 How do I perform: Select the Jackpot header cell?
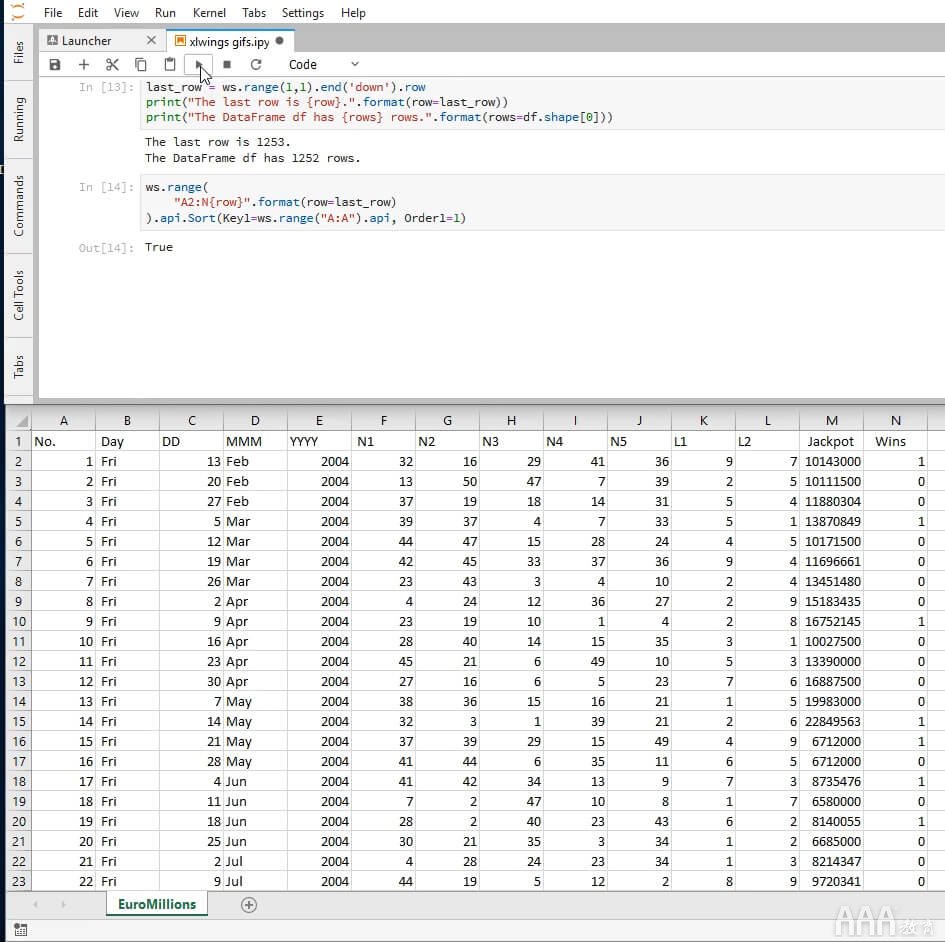830,441
